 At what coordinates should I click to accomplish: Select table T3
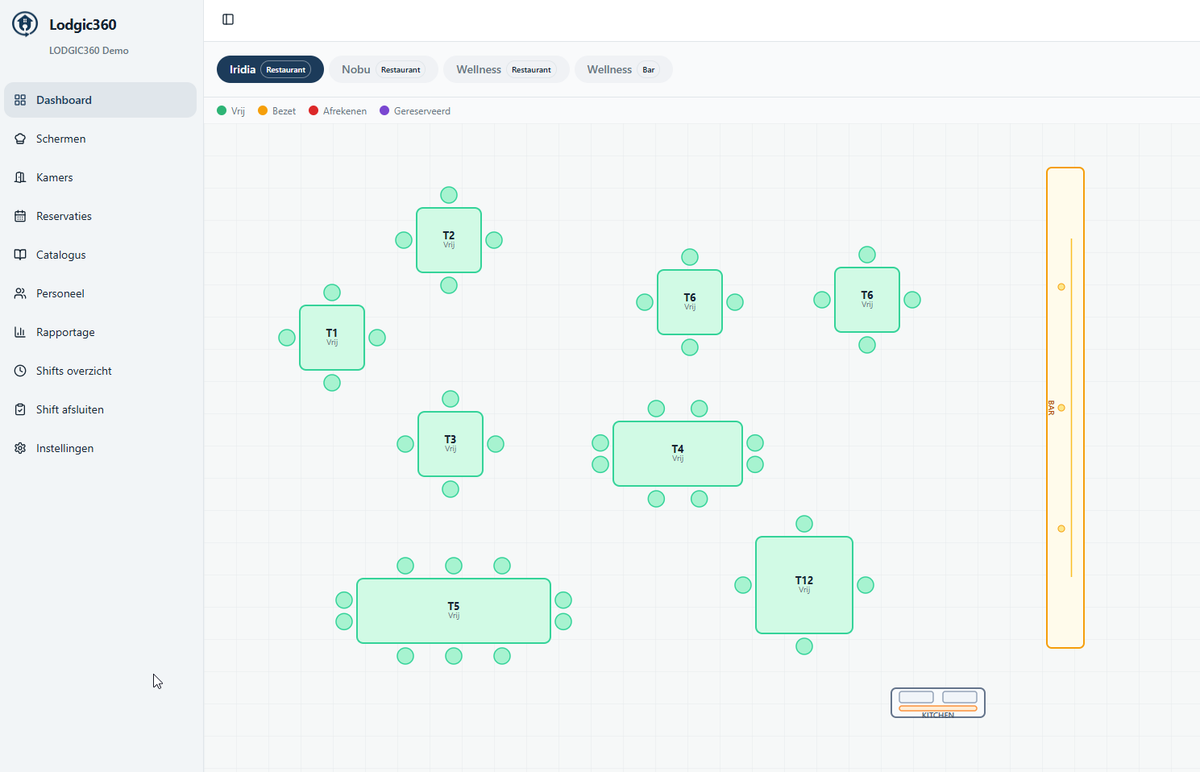[x=450, y=444]
